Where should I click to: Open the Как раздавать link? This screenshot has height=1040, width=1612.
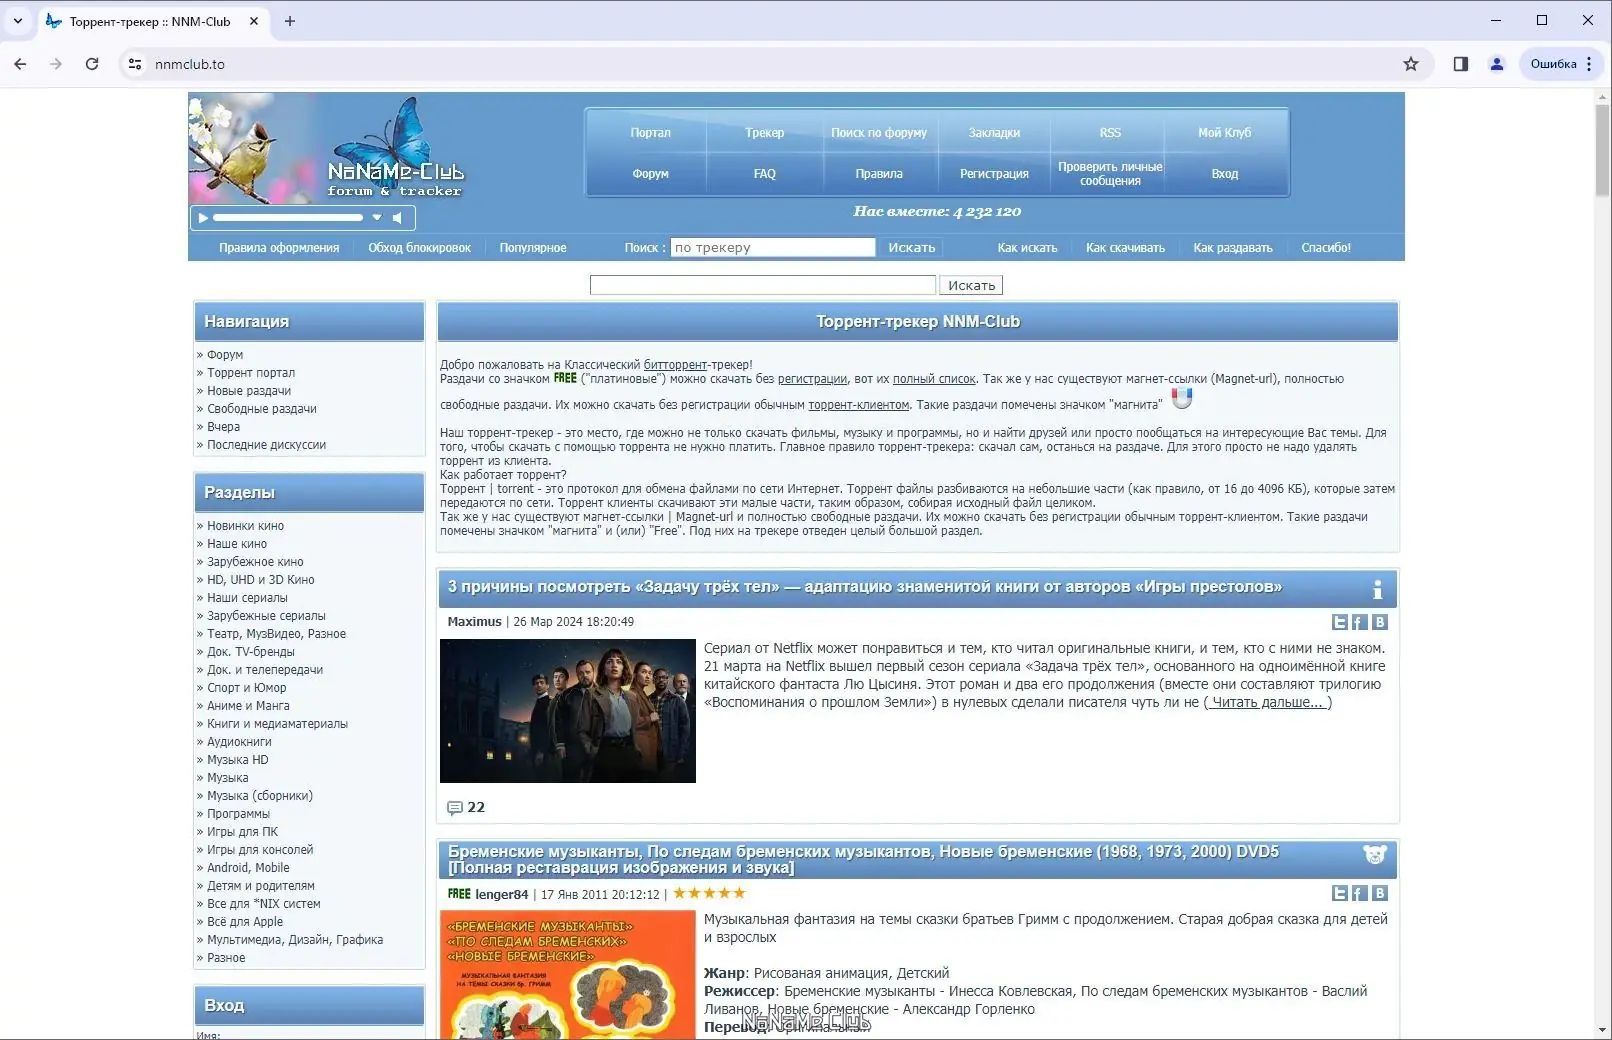tap(1233, 248)
